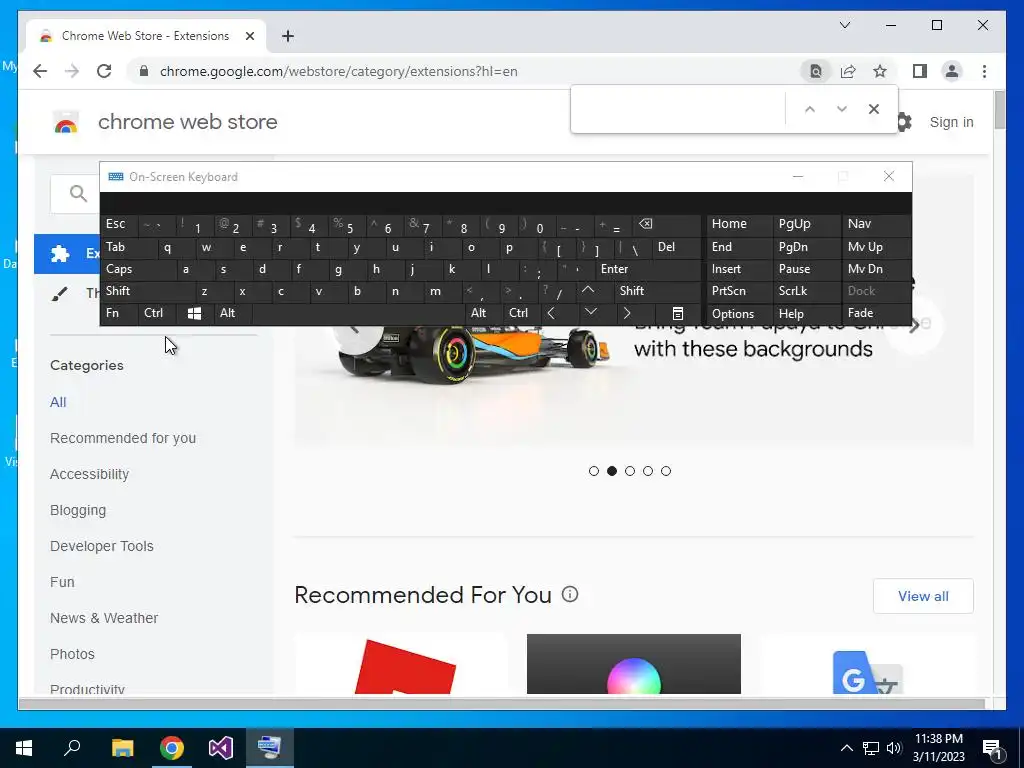Click the Enter key on On-Screen Keyboard
Viewport: 1024px width, 768px height.
click(647, 269)
